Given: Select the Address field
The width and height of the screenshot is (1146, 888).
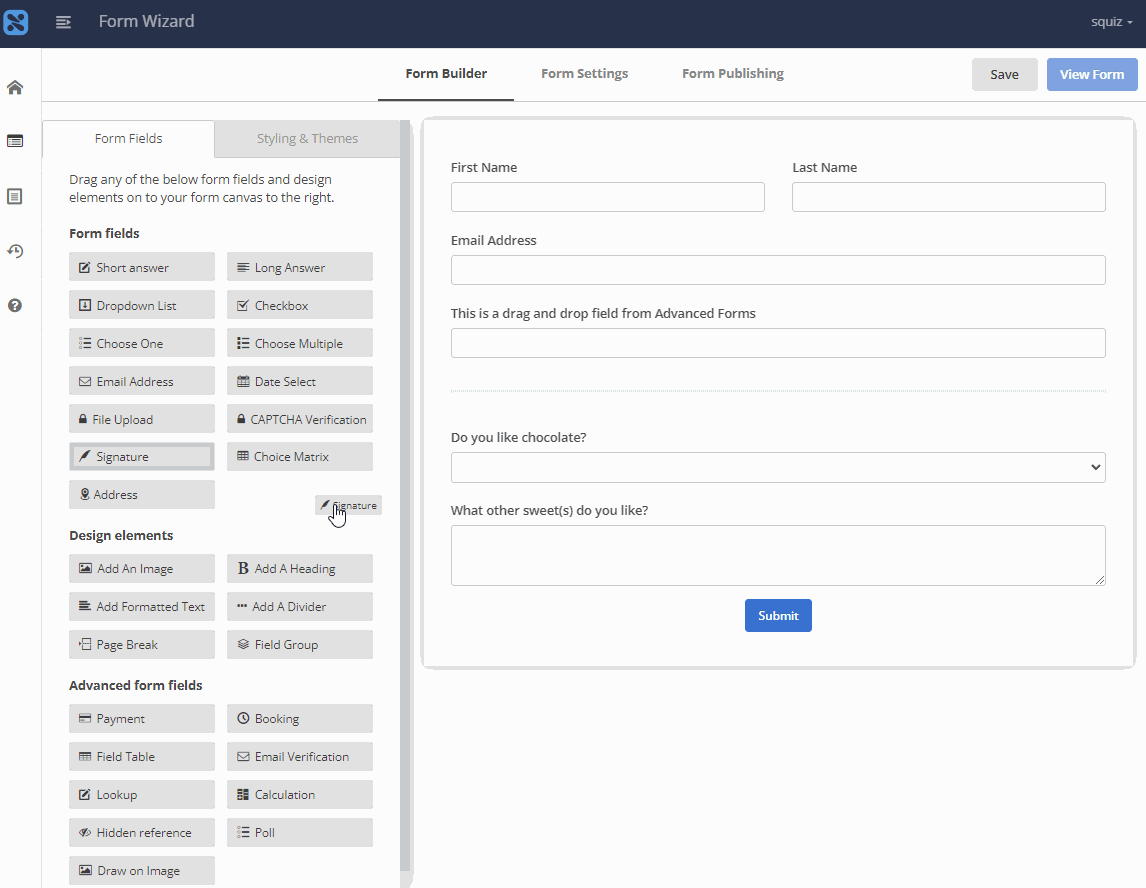Looking at the screenshot, I should (x=142, y=495).
